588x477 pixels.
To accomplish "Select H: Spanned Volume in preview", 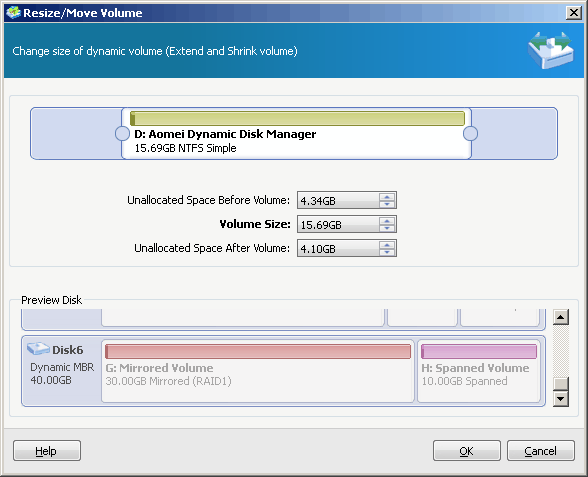I will coord(479,371).
